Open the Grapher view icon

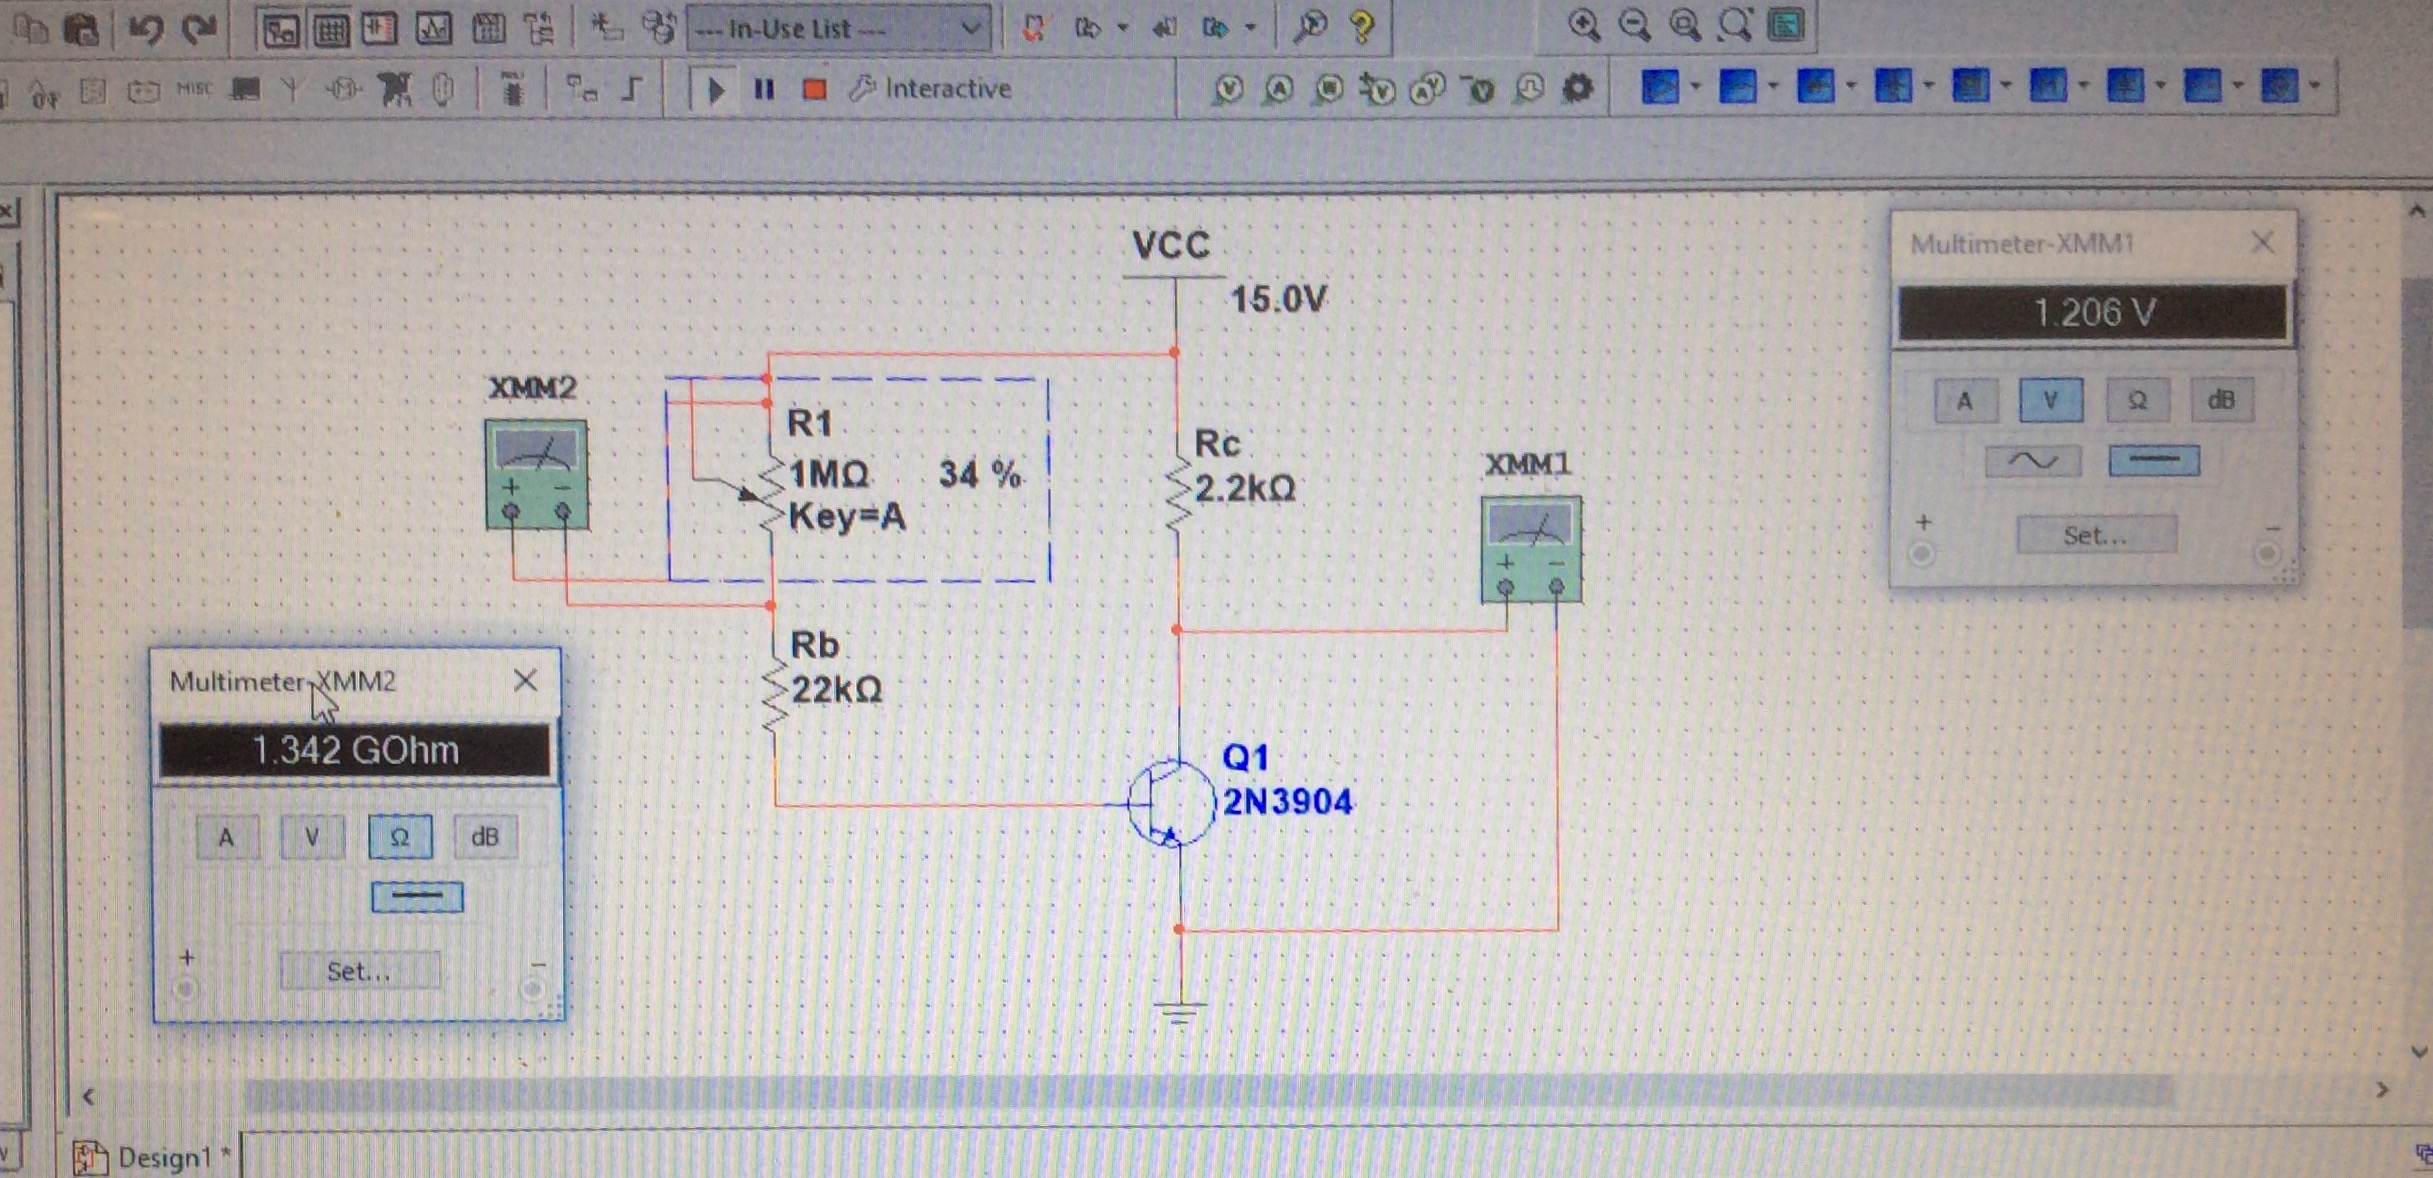pyautogui.click(x=432, y=28)
